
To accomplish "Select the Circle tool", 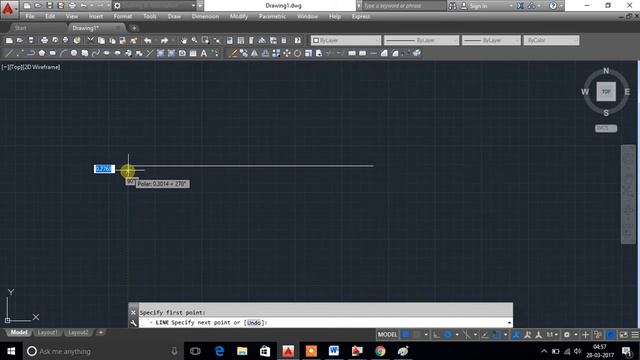I will pos(74,53).
